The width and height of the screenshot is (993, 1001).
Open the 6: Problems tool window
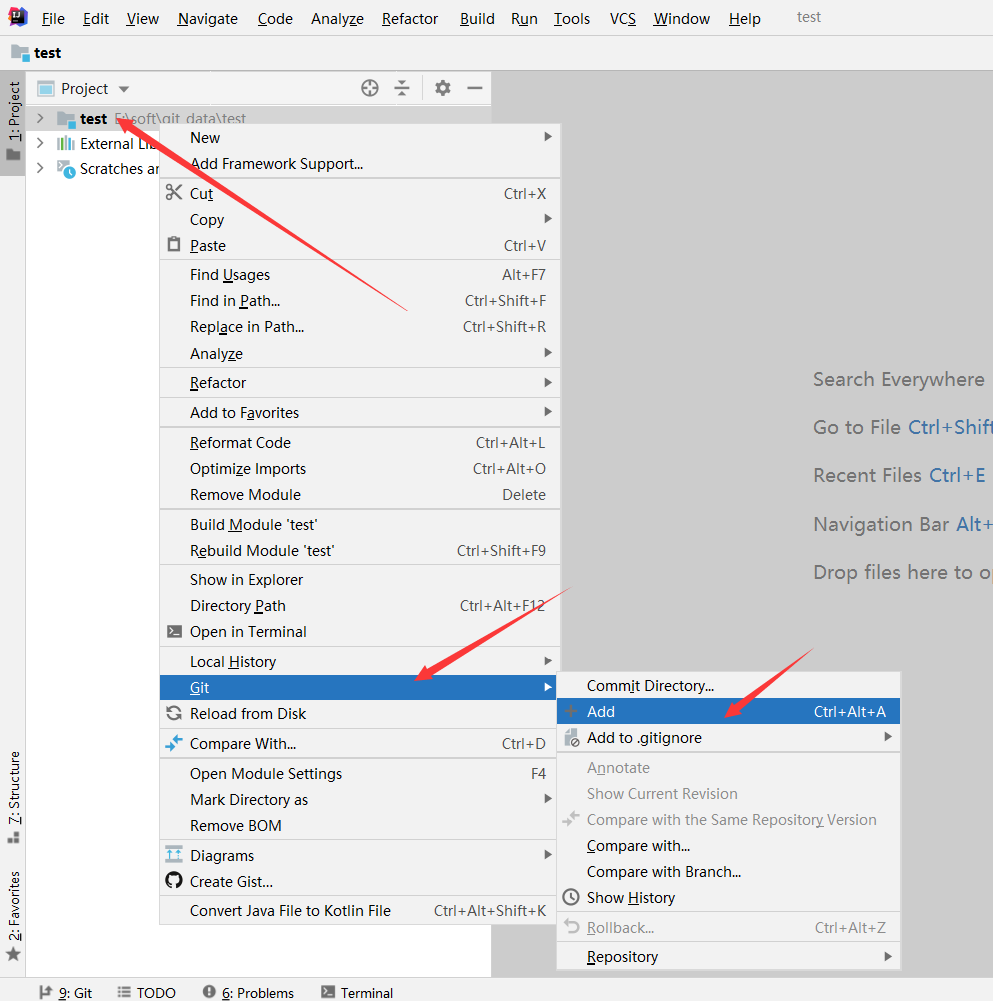[248, 992]
